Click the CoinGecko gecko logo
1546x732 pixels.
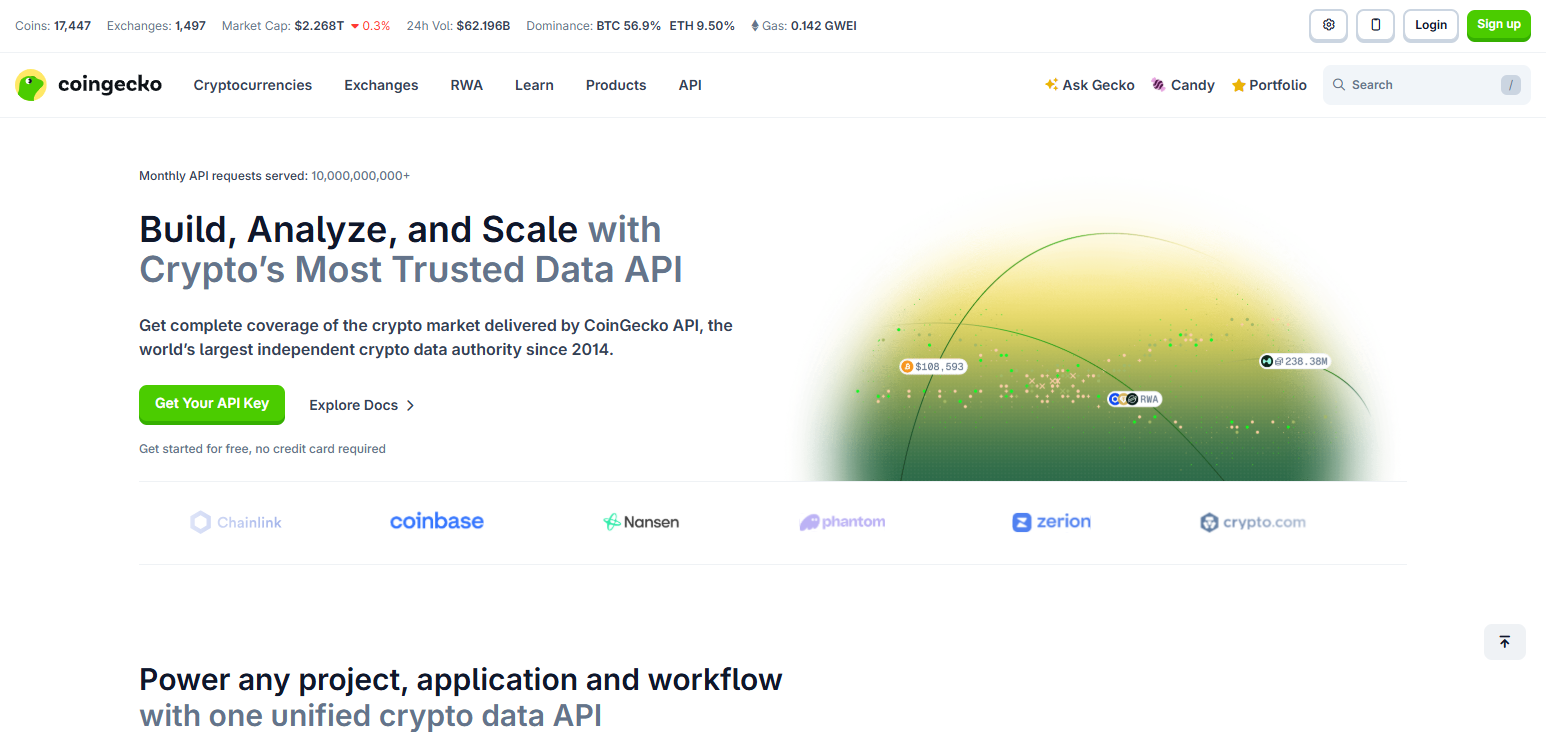[x=31, y=85]
